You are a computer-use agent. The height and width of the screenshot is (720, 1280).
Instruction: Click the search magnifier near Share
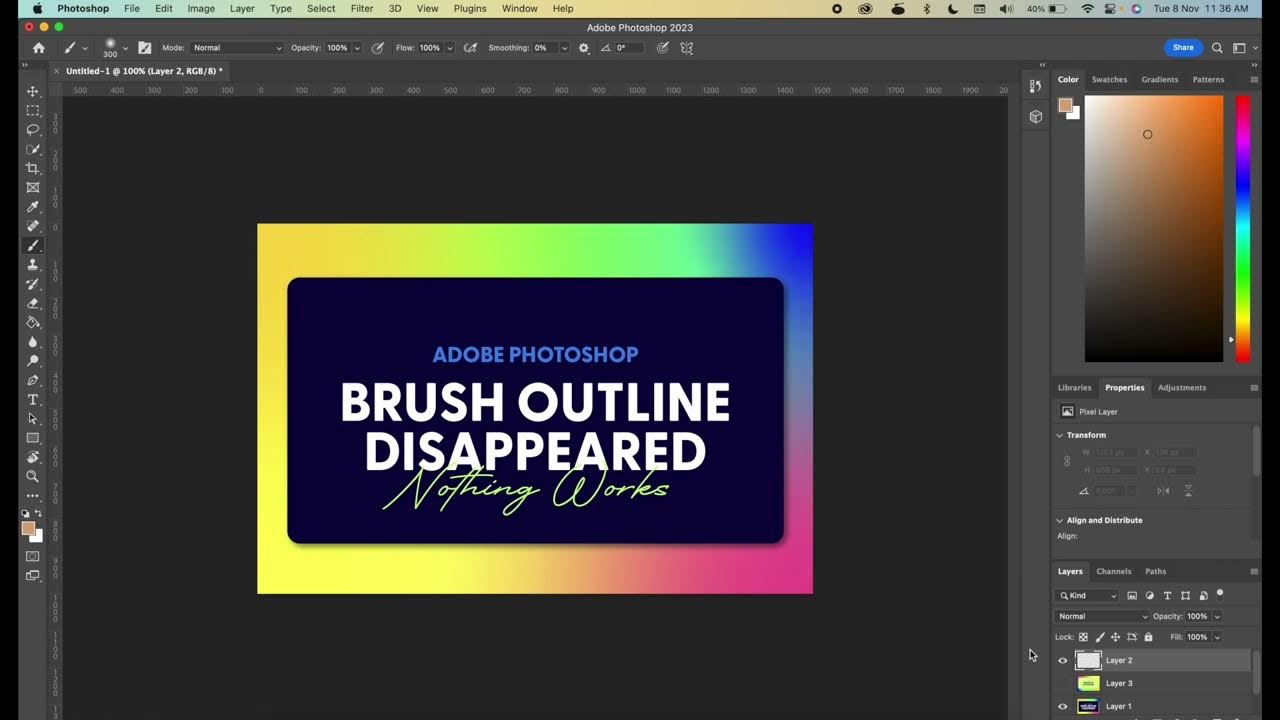pos(1217,48)
